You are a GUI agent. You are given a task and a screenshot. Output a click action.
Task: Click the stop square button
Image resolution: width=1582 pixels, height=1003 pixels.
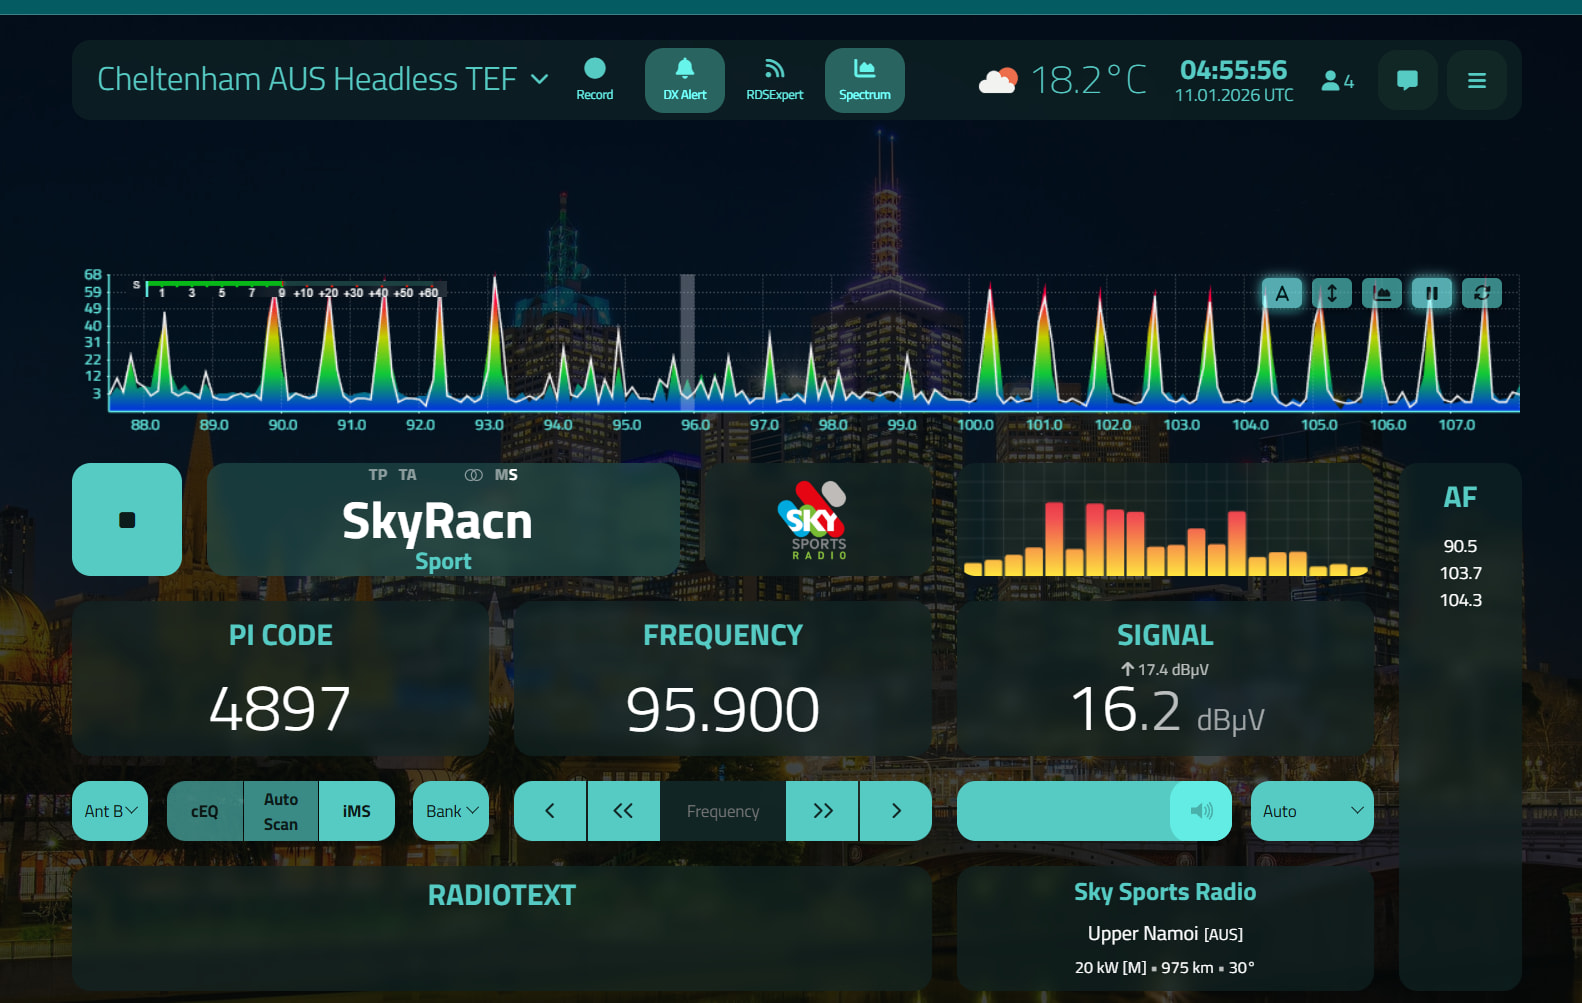[x=127, y=519]
